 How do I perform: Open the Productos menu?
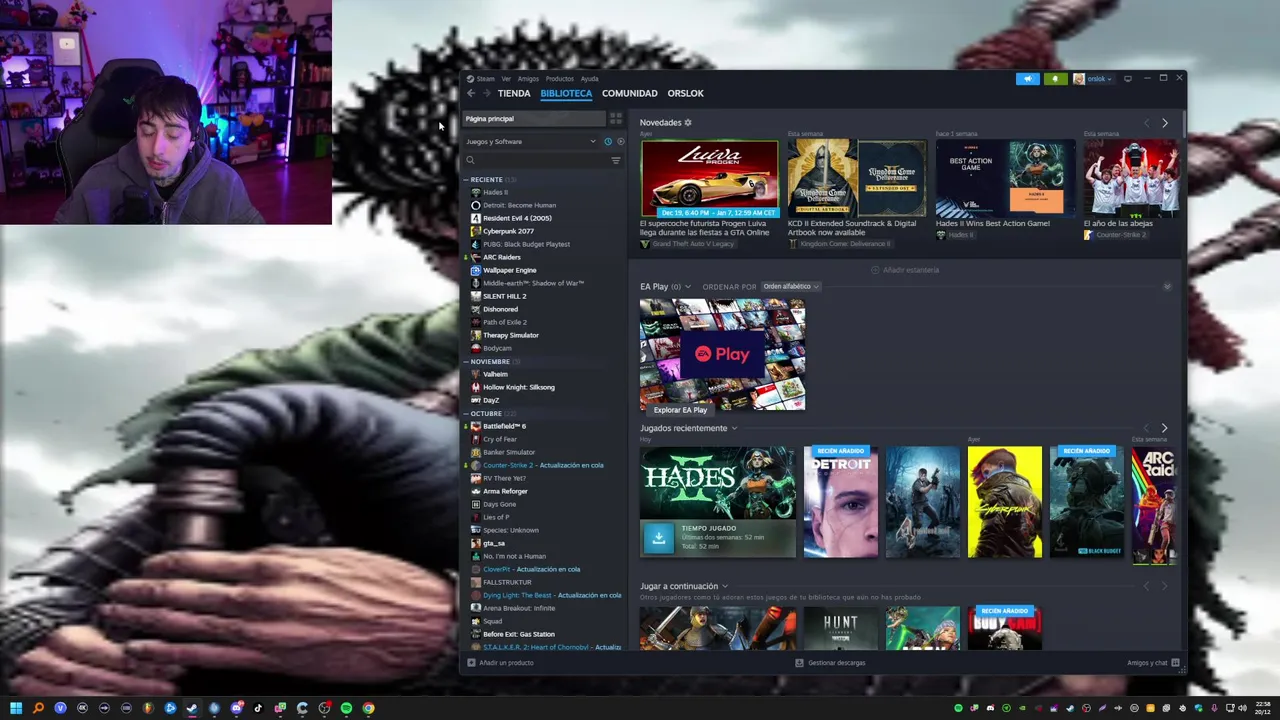tap(560, 79)
